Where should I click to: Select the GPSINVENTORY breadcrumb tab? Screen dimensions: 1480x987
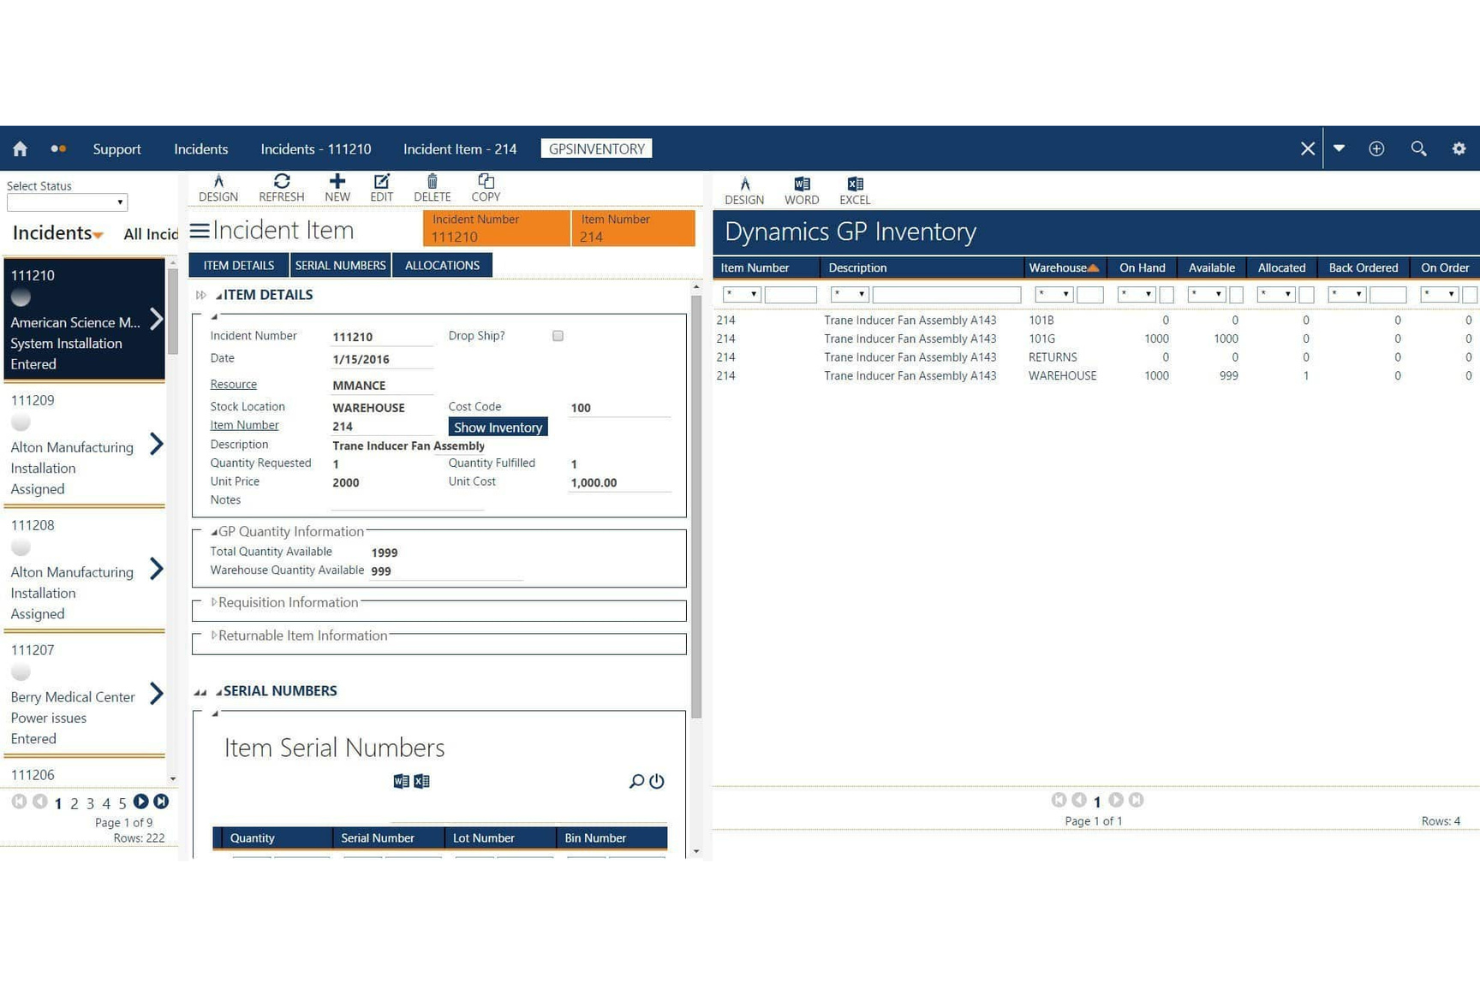click(x=597, y=149)
